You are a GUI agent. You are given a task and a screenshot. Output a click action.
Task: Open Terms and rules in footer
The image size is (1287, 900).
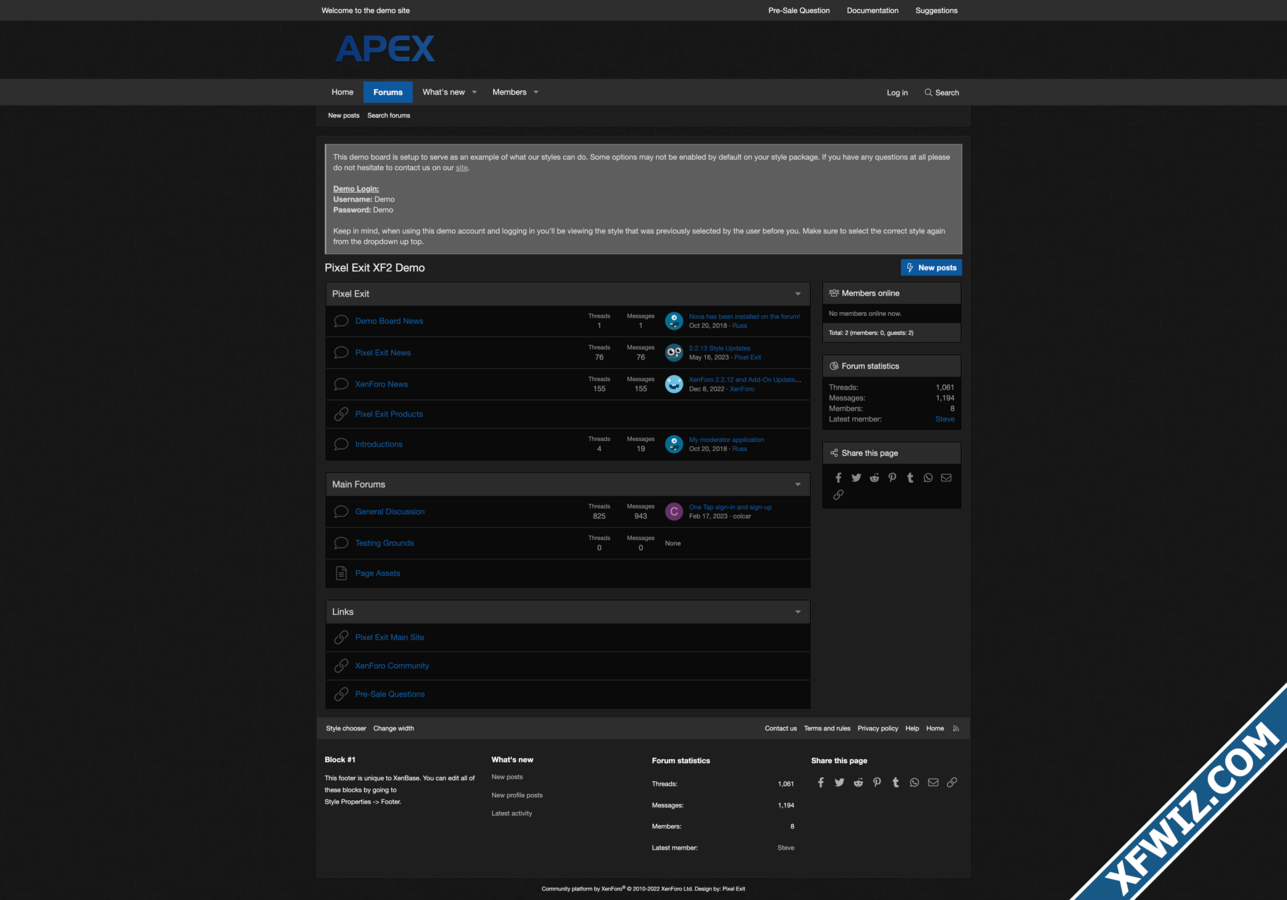click(827, 729)
